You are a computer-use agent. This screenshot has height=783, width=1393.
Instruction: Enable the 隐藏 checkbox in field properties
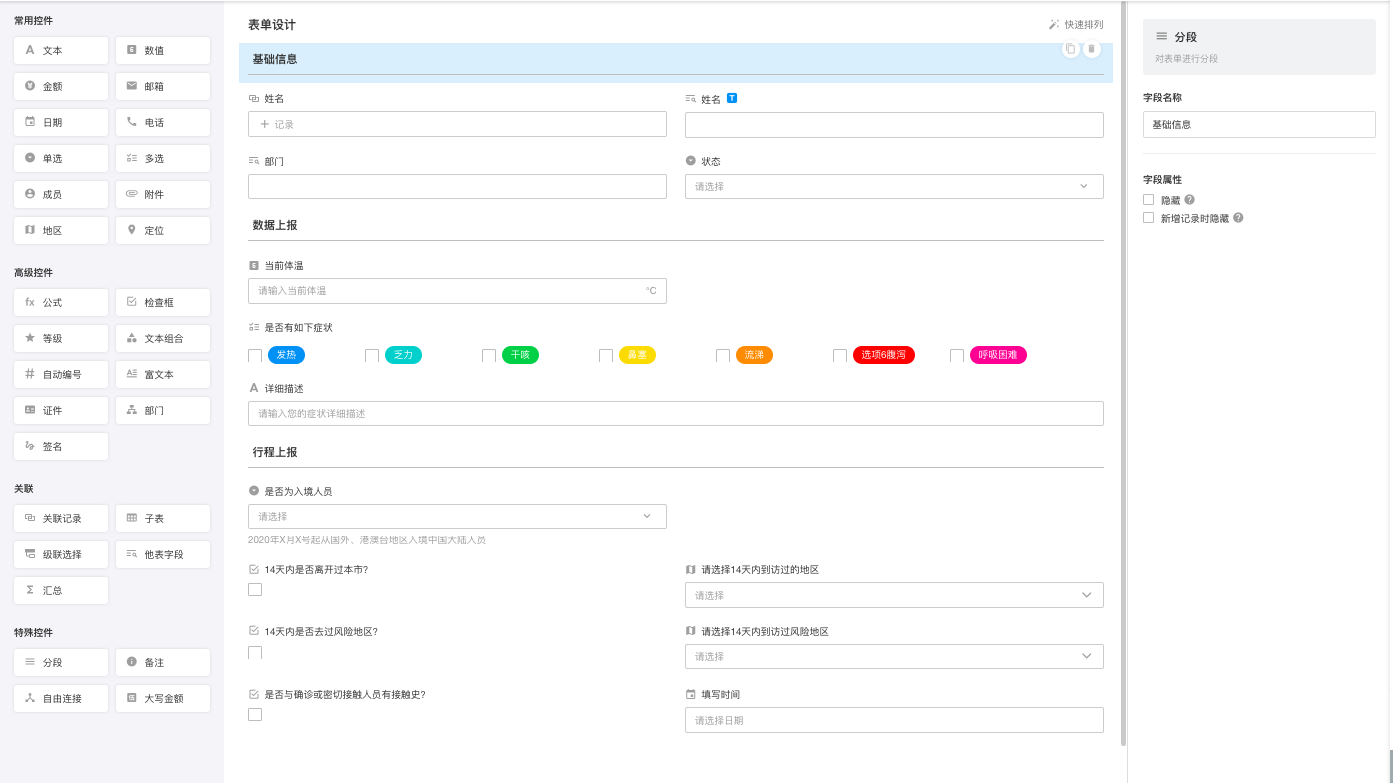pyautogui.click(x=1149, y=200)
